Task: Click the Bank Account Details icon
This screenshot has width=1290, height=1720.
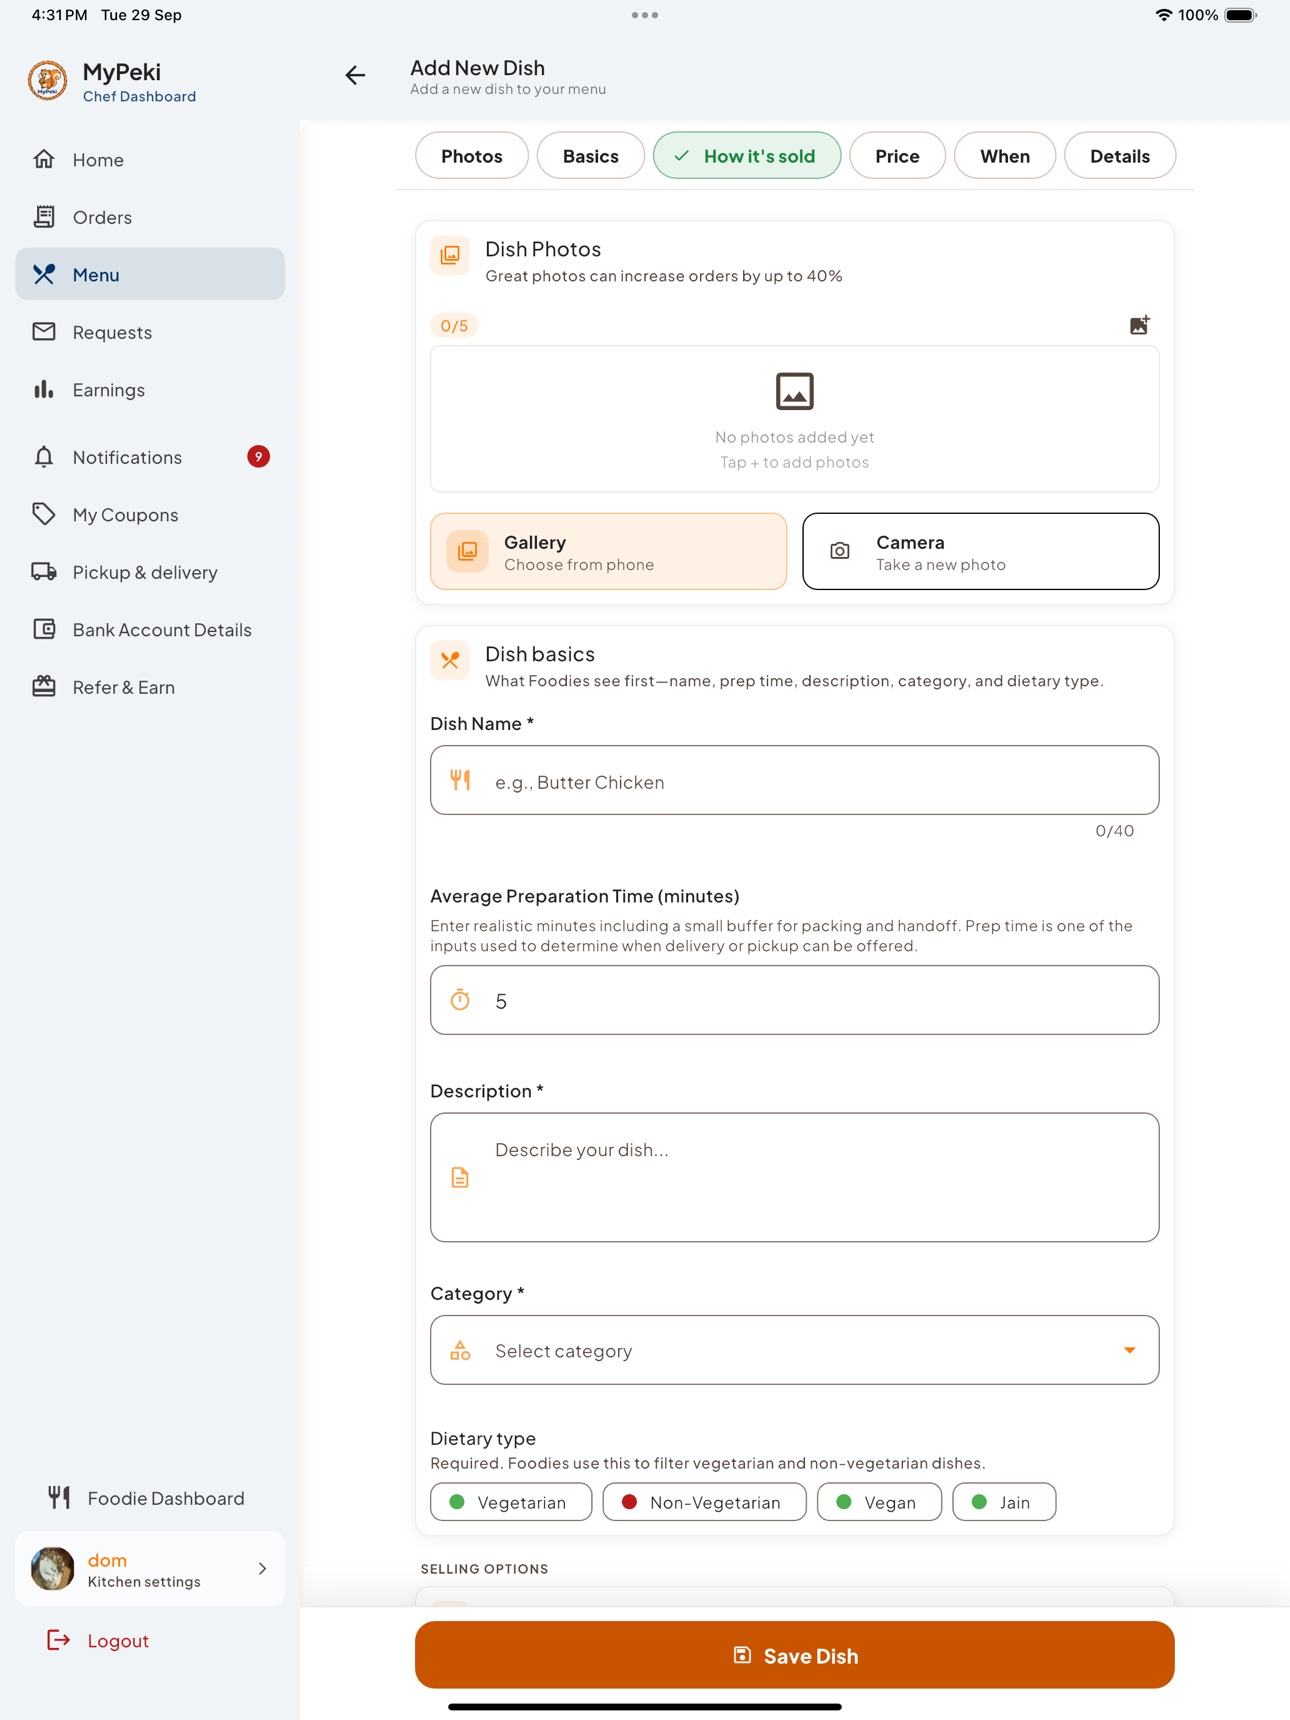Action: pos(44,629)
